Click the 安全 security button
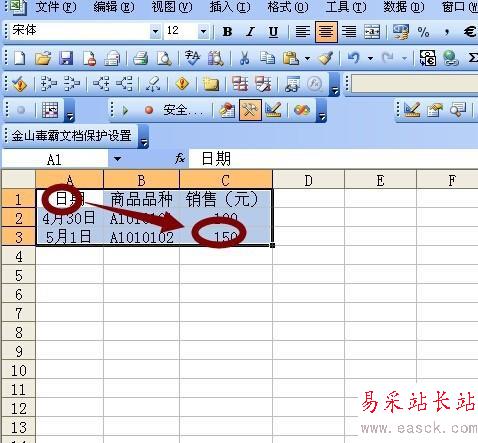This screenshot has width=478, height=443. pos(183,110)
